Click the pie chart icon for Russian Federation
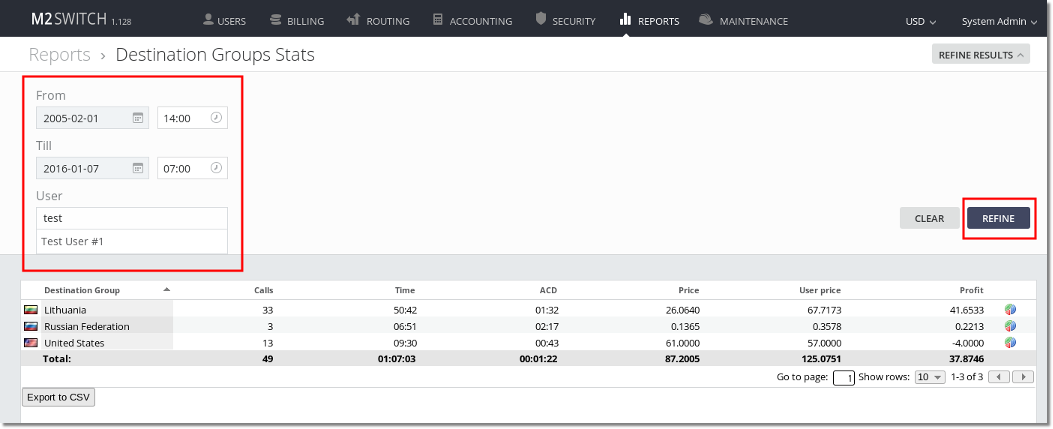Image resolution: width=1053 pixels, height=429 pixels. click(1011, 326)
